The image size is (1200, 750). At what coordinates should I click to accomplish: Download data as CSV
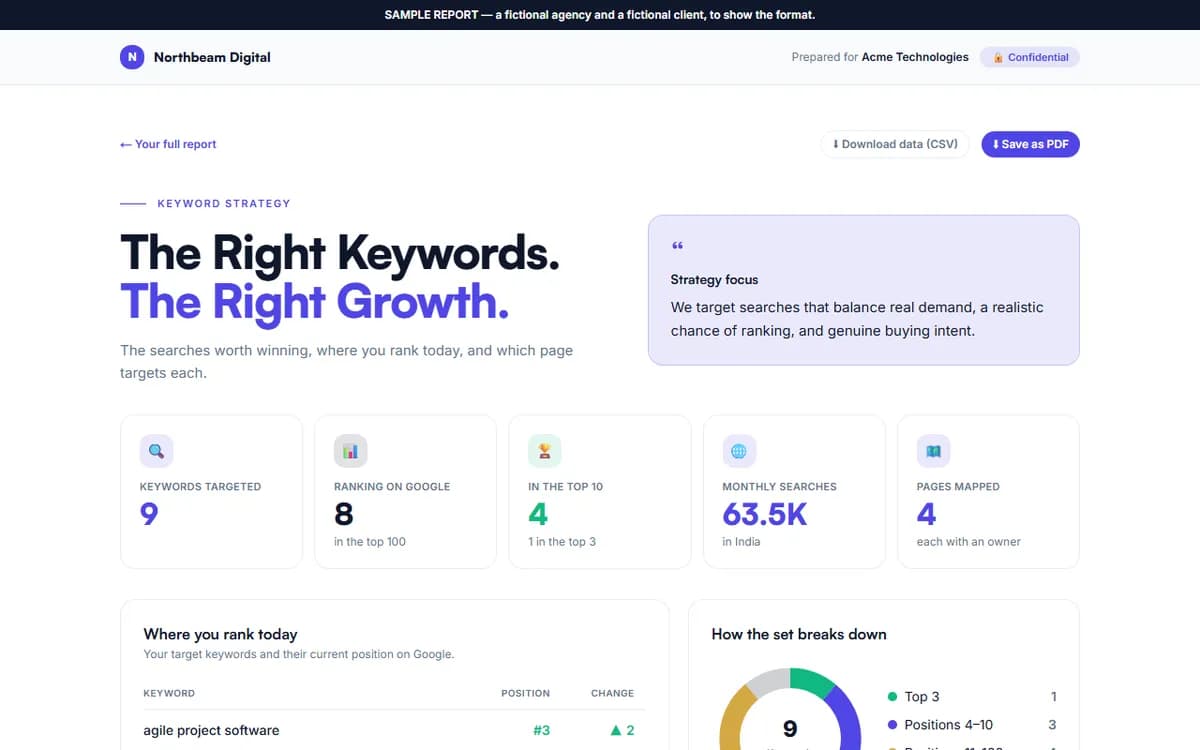(x=895, y=144)
